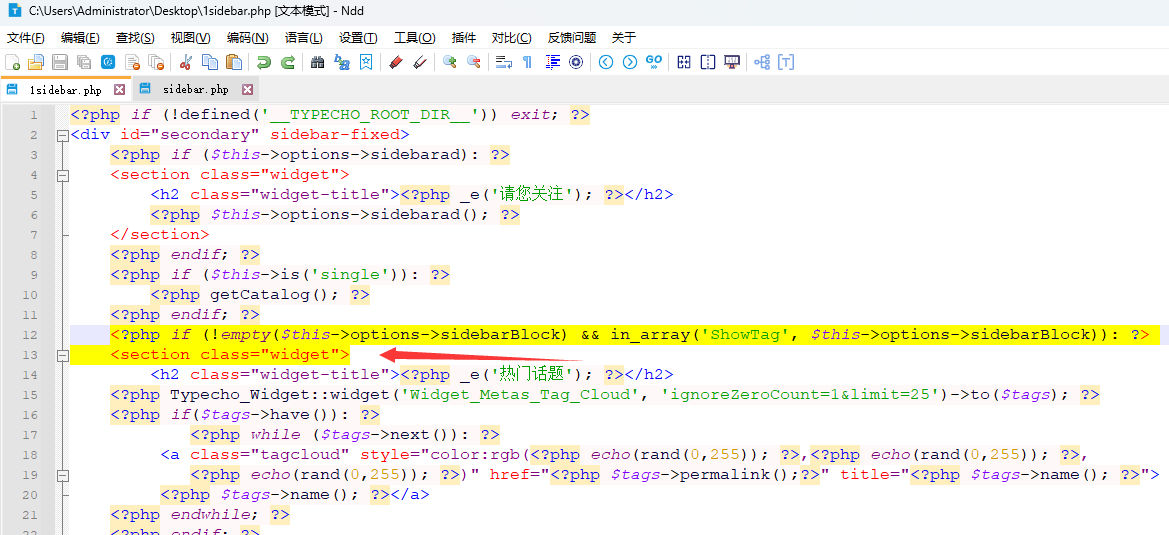Click the Copy icon in toolbar
Screen dimensions: 1169x535
click(210, 62)
